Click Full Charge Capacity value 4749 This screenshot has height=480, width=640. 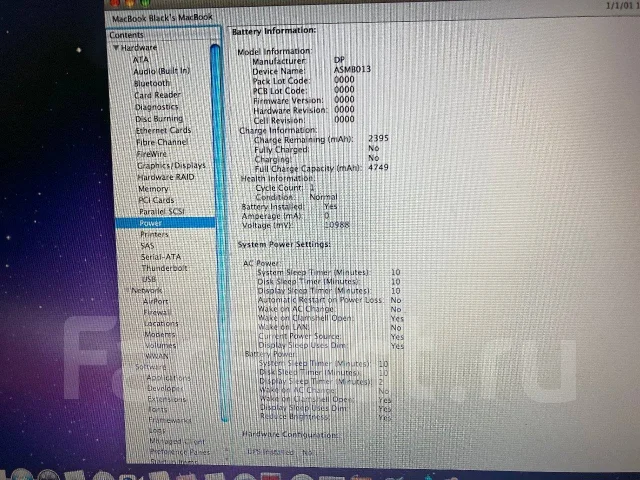tap(378, 167)
